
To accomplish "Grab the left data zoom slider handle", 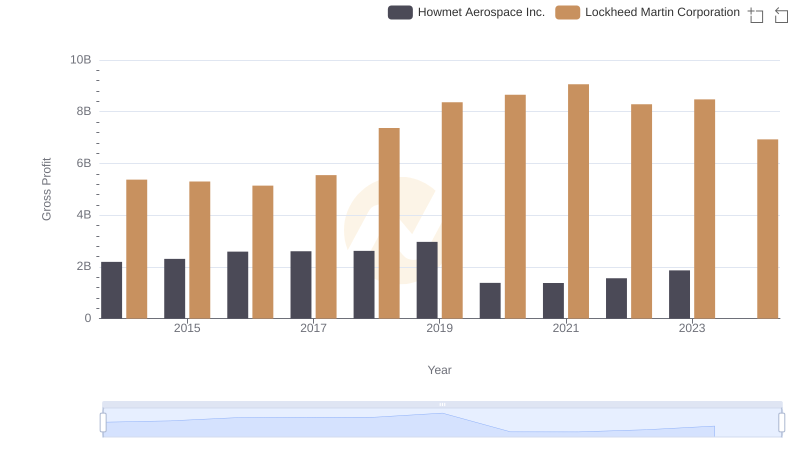I will coord(103,422).
